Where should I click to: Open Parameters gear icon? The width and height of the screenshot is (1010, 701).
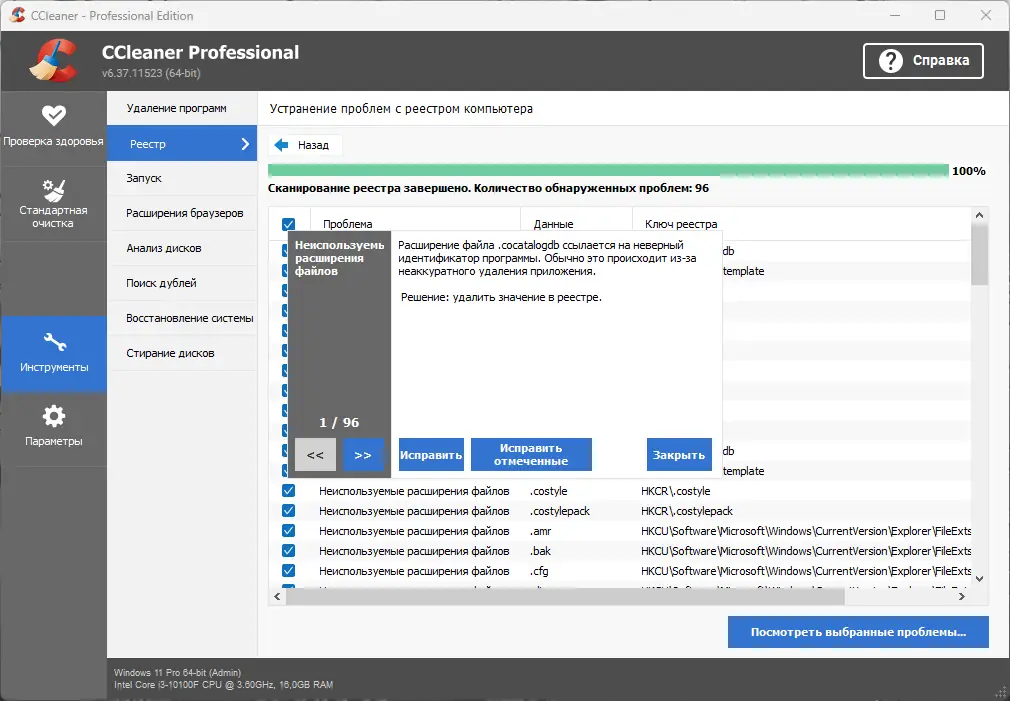[x=53, y=416]
